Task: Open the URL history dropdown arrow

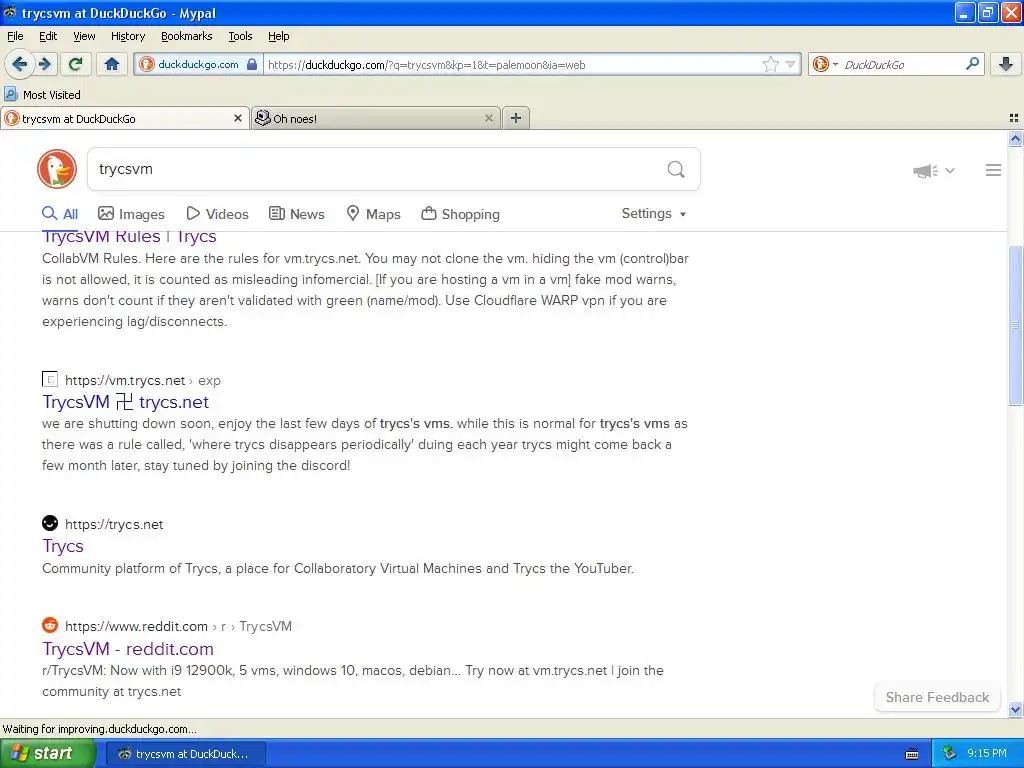Action: point(791,64)
